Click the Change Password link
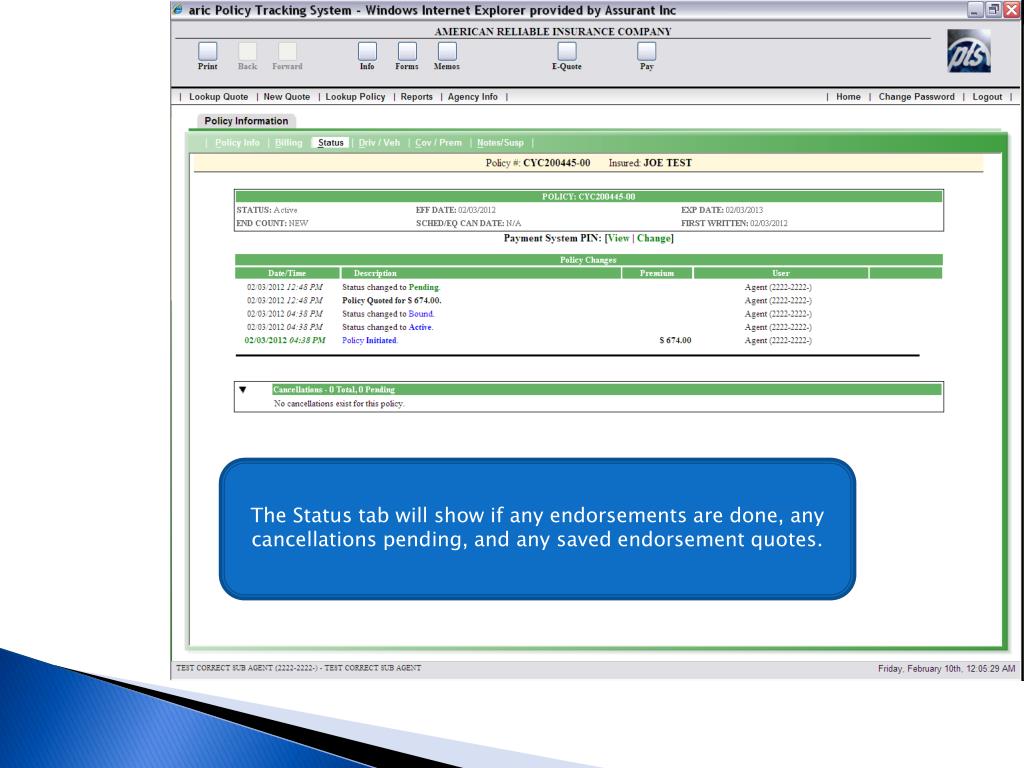The height and width of the screenshot is (768, 1024). click(x=916, y=97)
